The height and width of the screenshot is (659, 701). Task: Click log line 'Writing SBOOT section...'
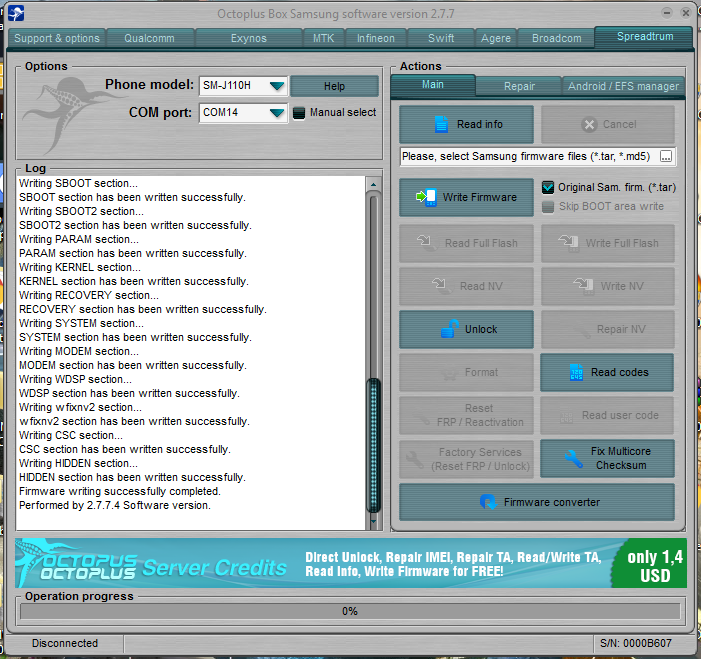(x=78, y=183)
